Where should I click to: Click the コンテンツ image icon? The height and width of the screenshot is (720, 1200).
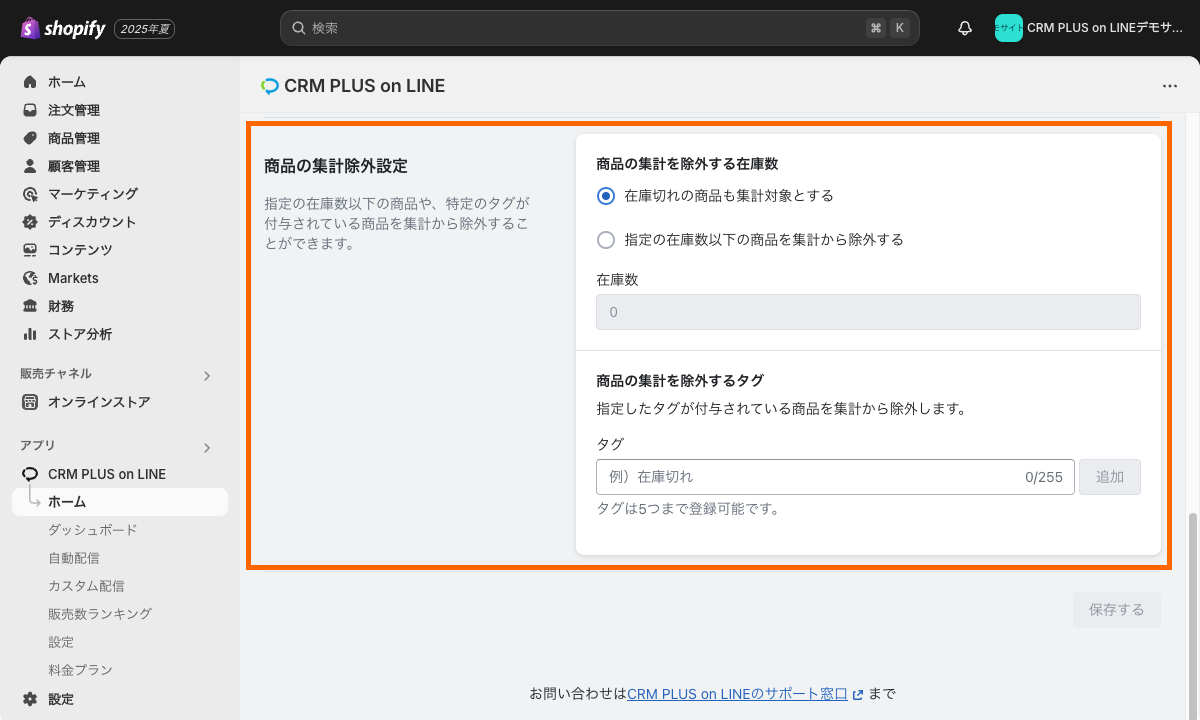pyautogui.click(x=30, y=250)
